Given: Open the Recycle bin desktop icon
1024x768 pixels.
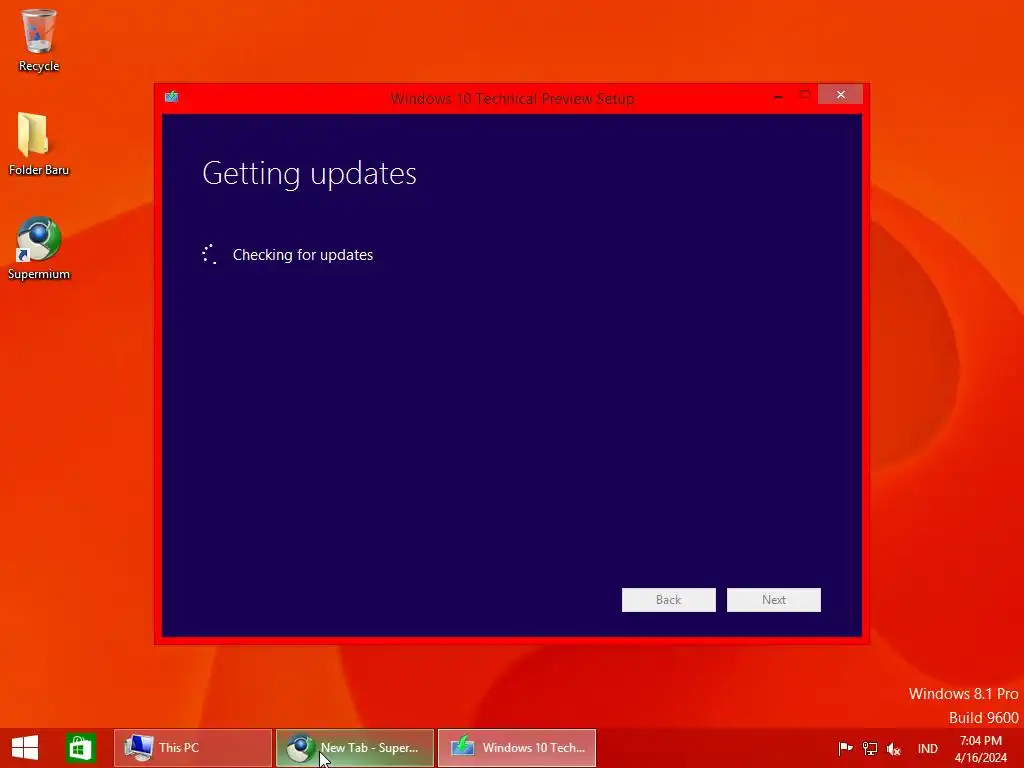Looking at the screenshot, I should [x=39, y=39].
